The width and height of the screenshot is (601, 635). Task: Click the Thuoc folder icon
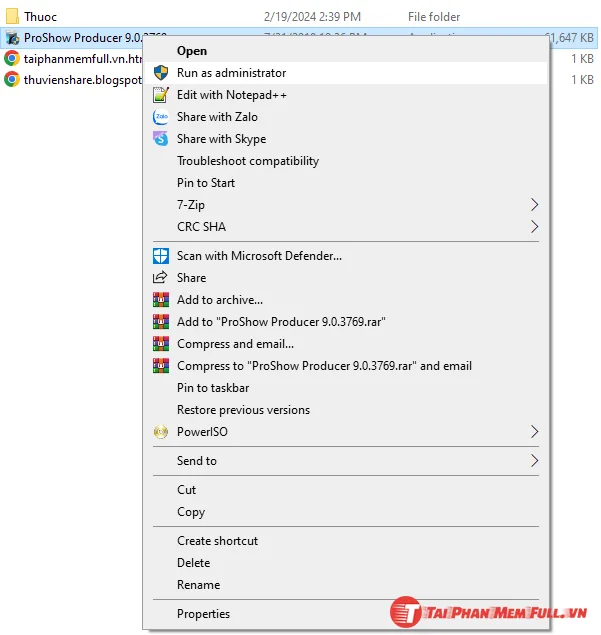click(12, 17)
